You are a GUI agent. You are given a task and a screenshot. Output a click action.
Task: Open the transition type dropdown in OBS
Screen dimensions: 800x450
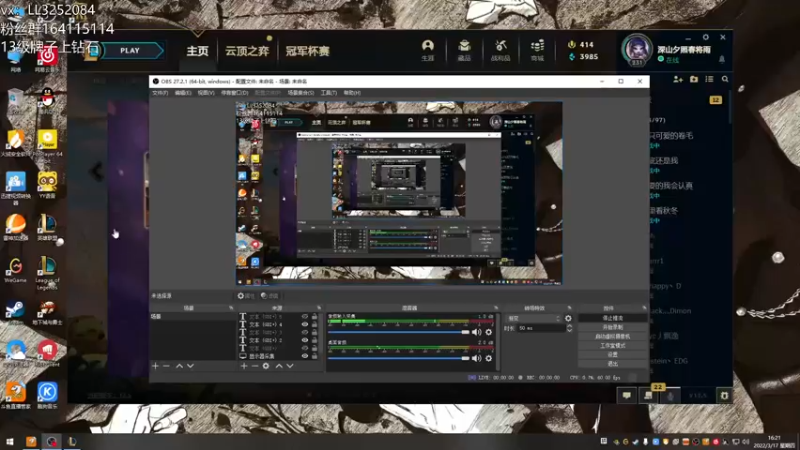click(x=533, y=318)
